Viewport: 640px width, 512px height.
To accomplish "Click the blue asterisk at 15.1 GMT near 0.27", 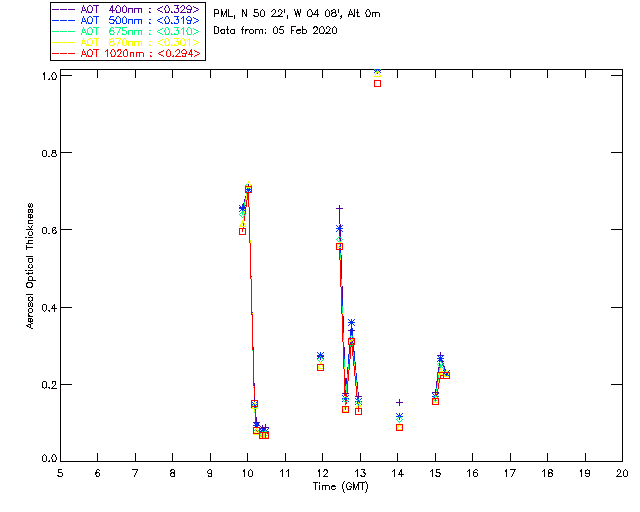I will [x=440, y=358].
